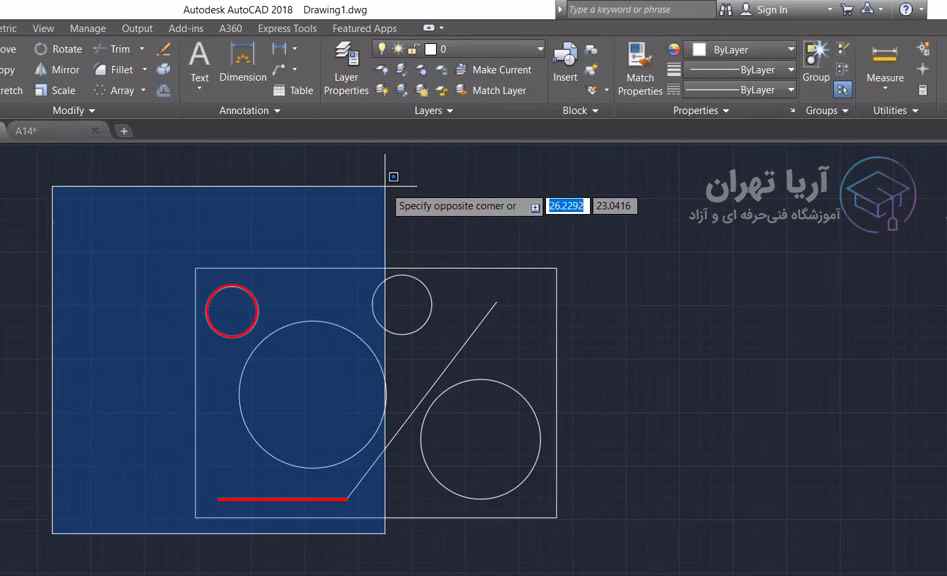Expand the Modify panel

73,111
